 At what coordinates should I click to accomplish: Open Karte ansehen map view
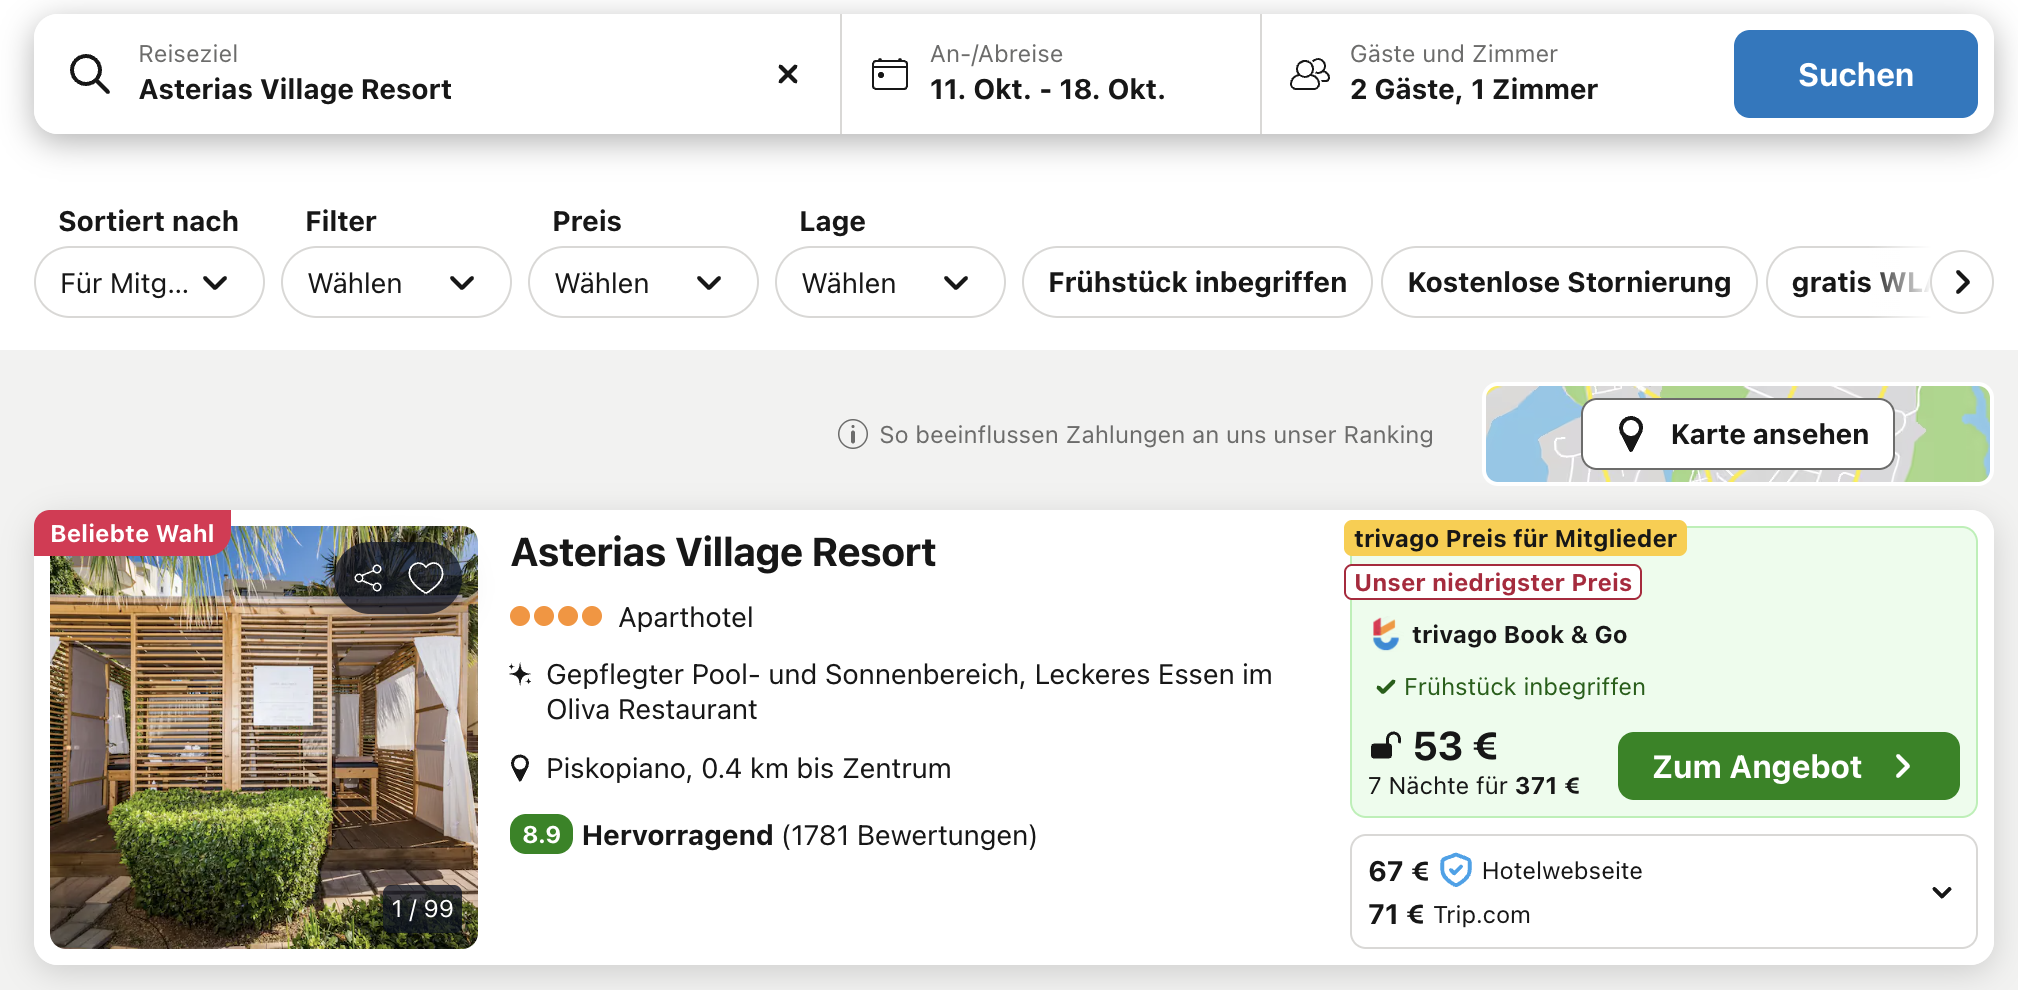(x=1738, y=434)
